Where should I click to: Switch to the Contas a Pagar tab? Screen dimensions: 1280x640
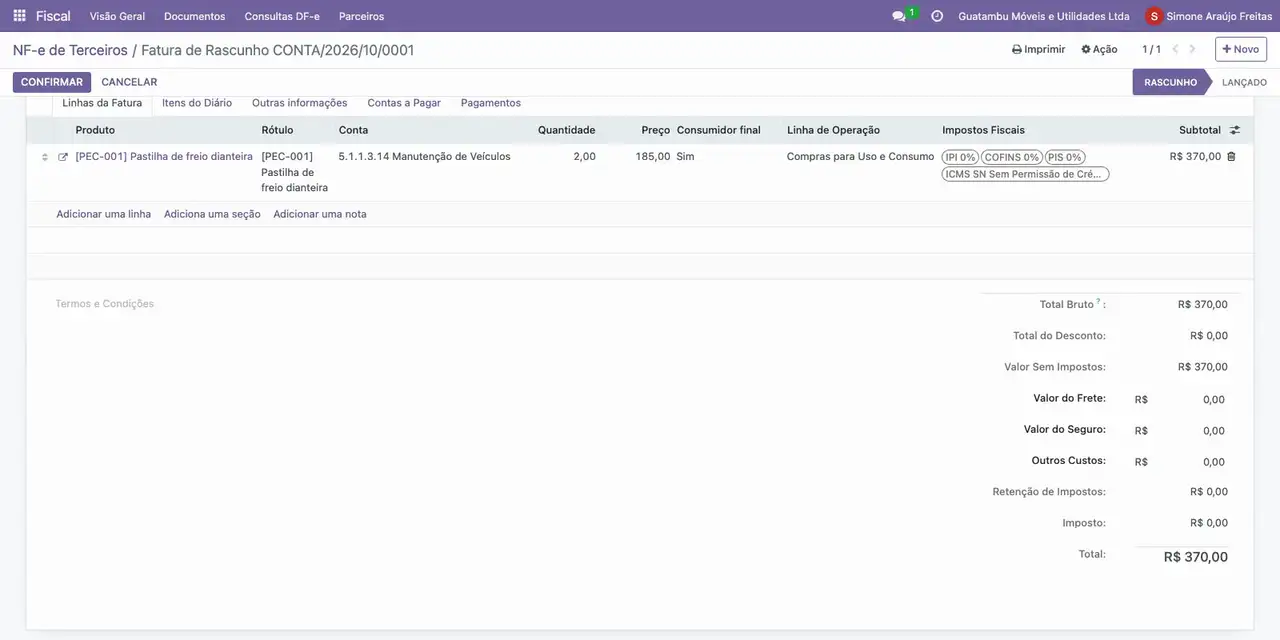point(404,103)
